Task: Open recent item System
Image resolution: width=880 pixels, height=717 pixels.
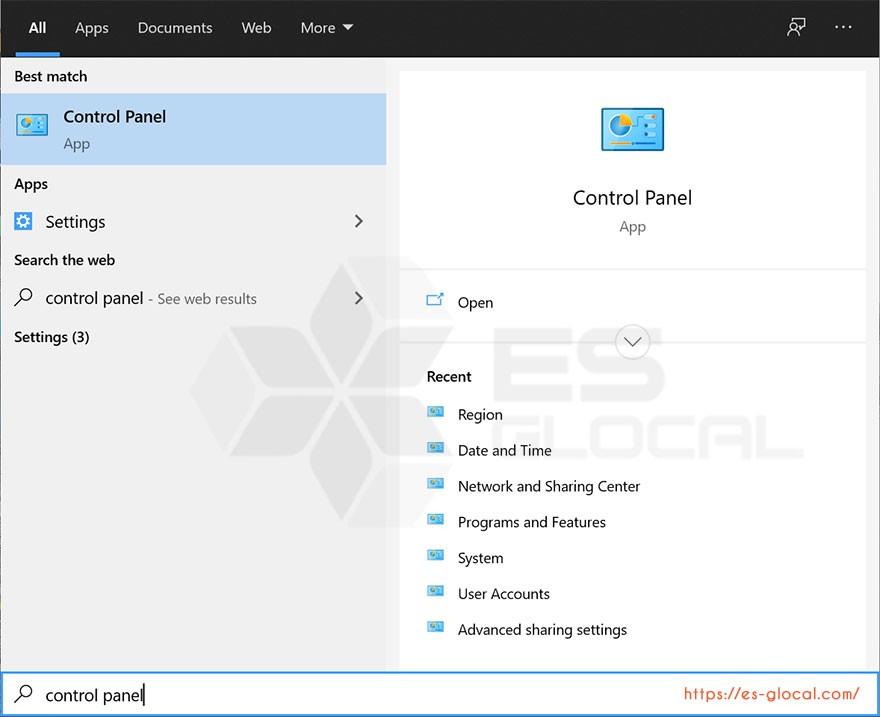Action: point(480,558)
